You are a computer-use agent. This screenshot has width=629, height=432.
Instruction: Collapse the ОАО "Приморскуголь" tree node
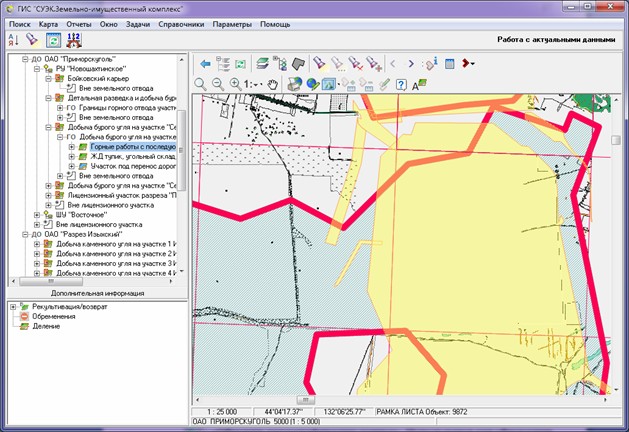coord(24,61)
